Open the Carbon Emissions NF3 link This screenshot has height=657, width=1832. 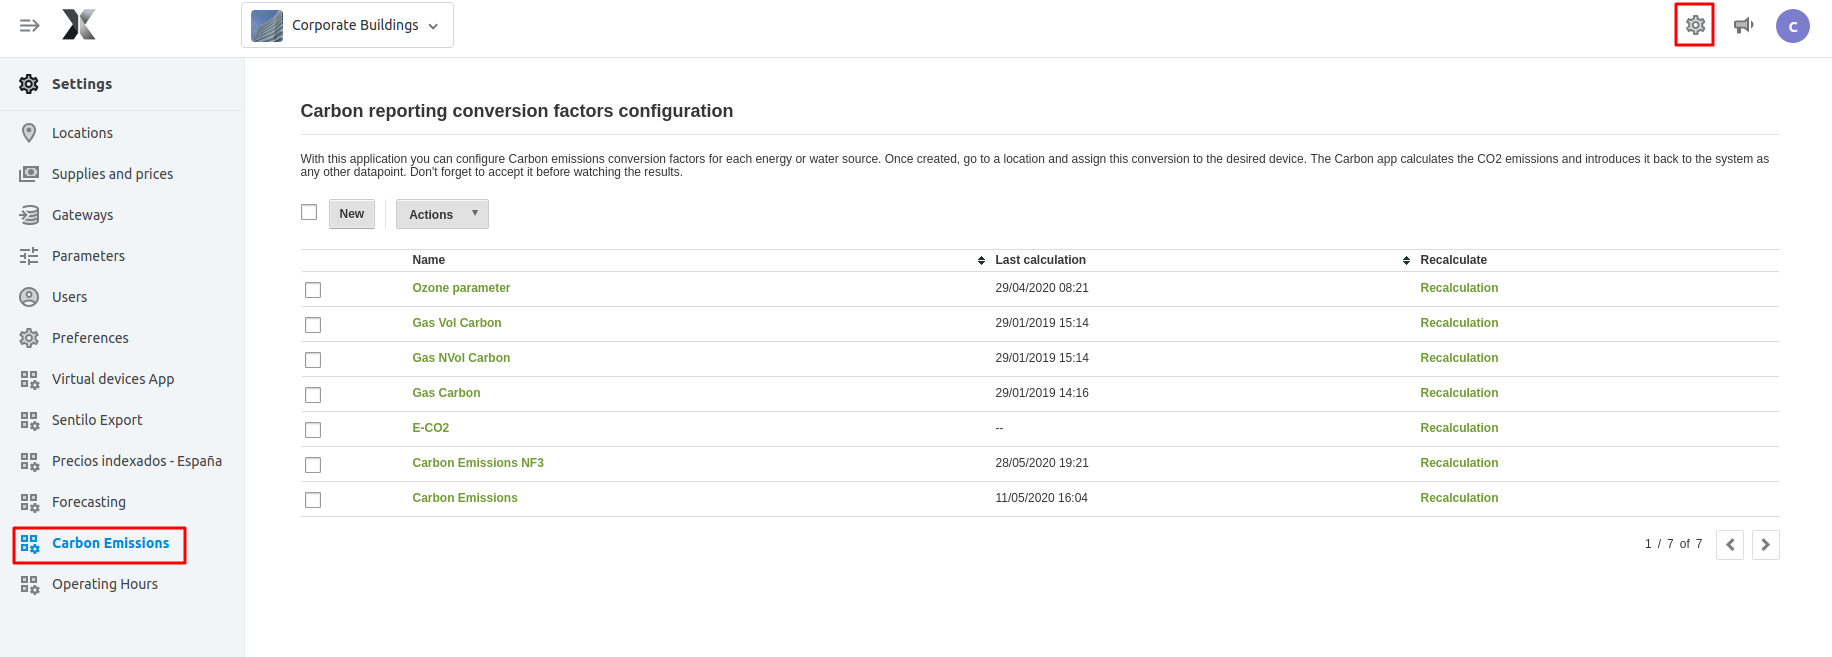(x=478, y=463)
